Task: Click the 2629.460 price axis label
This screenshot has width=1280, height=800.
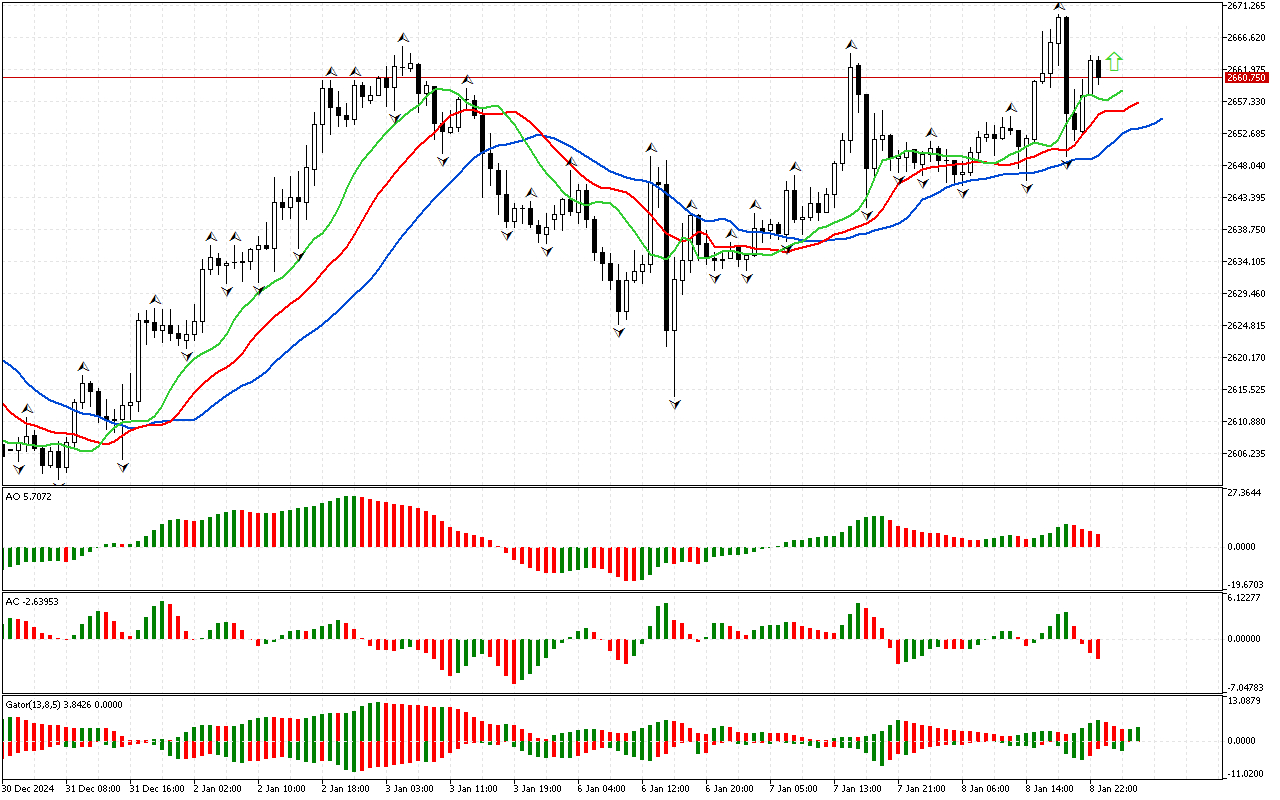Action: coord(1246,294)
